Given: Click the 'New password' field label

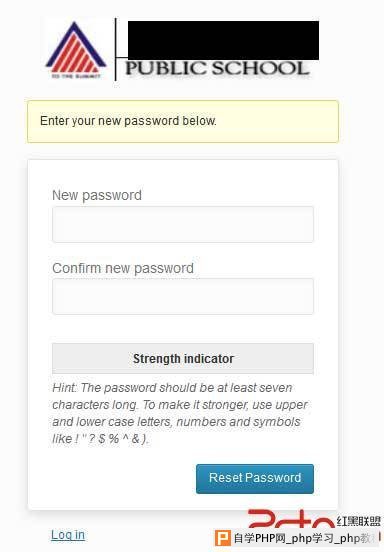Looking at the screenshot, I should point(97,195).
